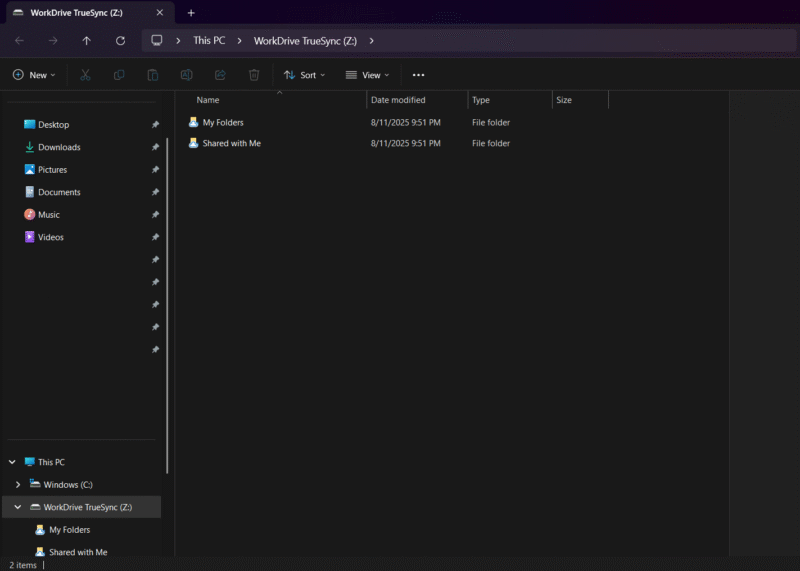Select My Folders in navigation tree
The image size is (800, 571).
pos(69,530)
